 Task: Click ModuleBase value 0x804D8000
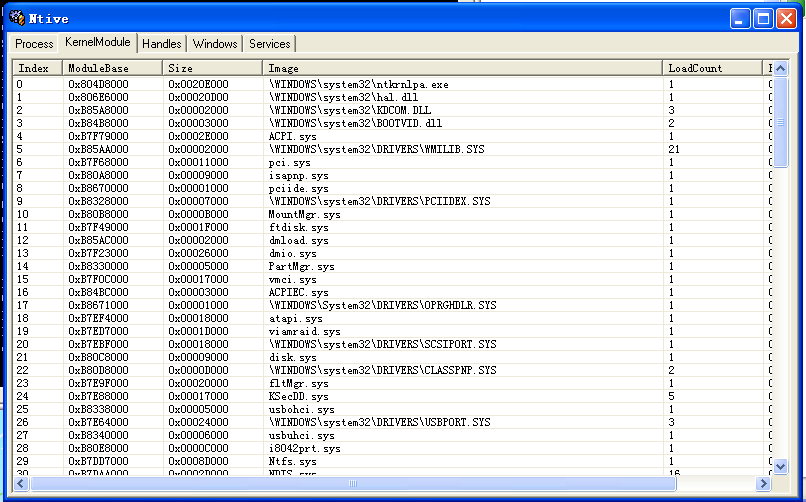98,84
